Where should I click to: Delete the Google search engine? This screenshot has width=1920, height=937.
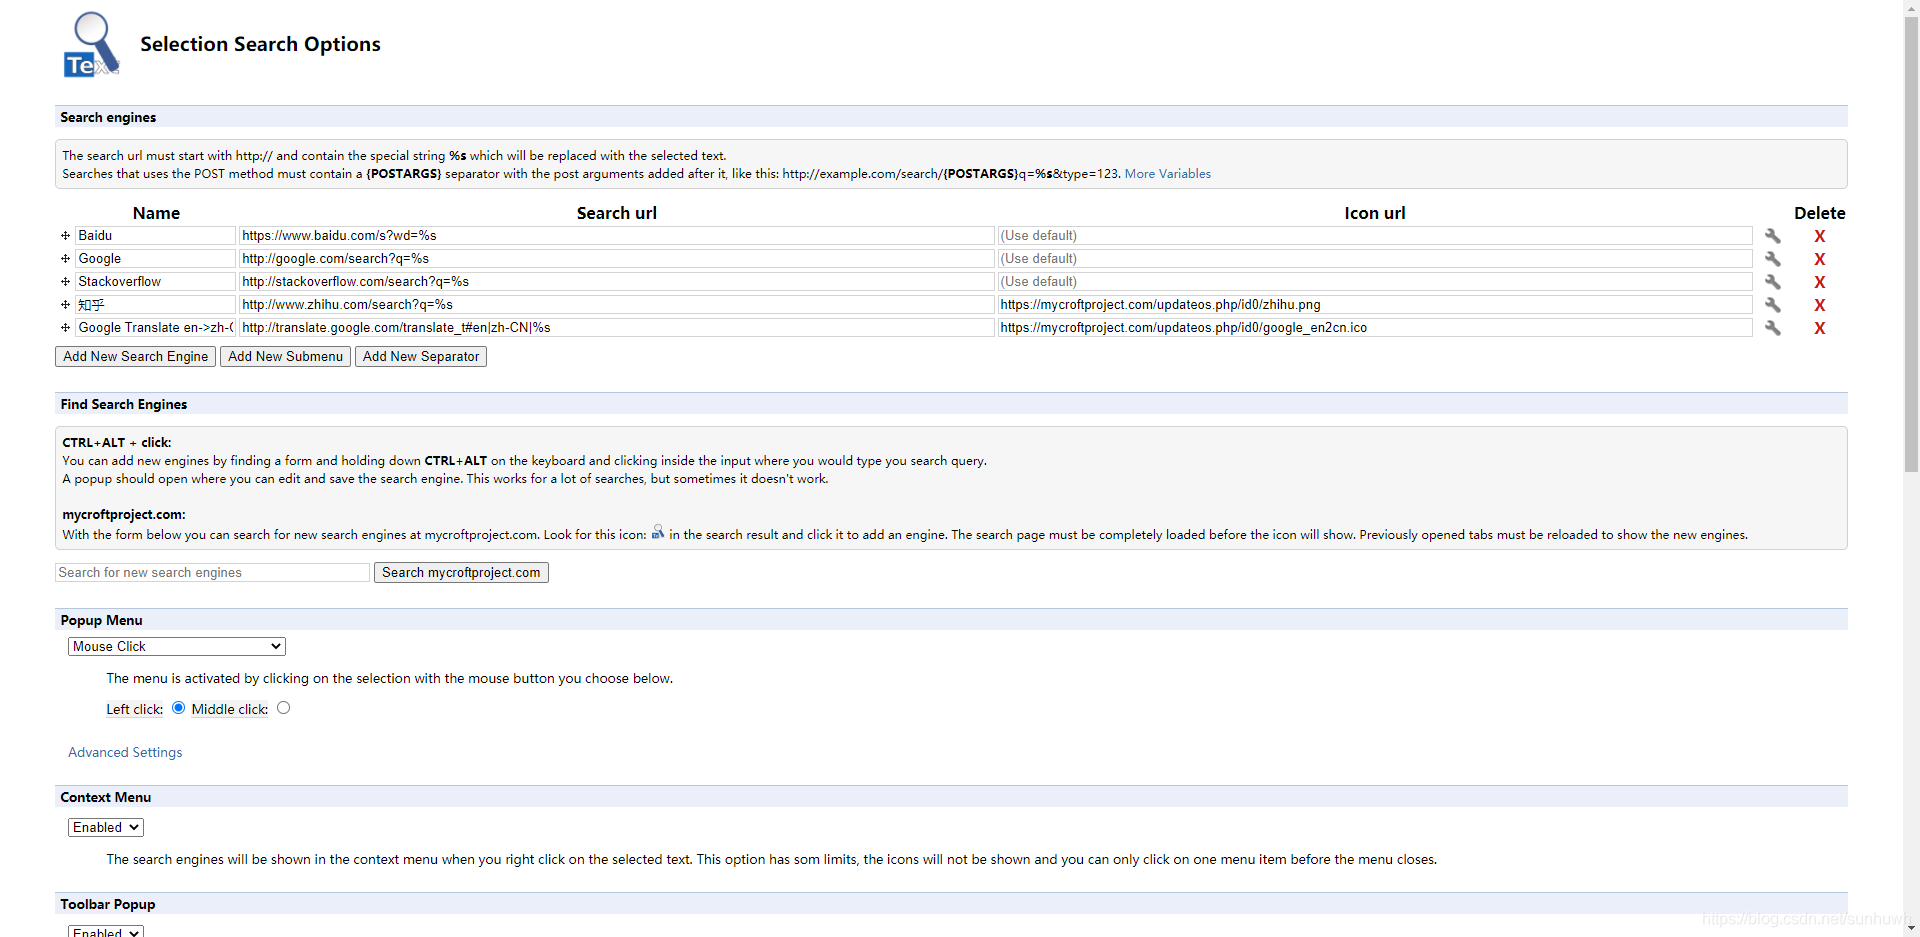[x=1820, y=259]
